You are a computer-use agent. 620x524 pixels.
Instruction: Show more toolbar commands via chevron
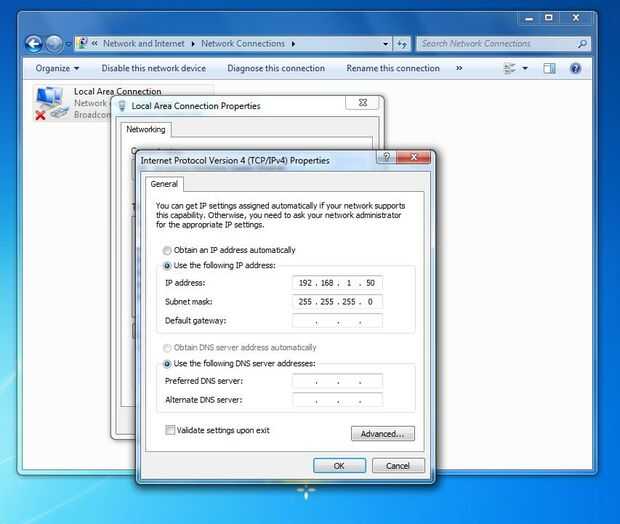(x=459, y=68)
